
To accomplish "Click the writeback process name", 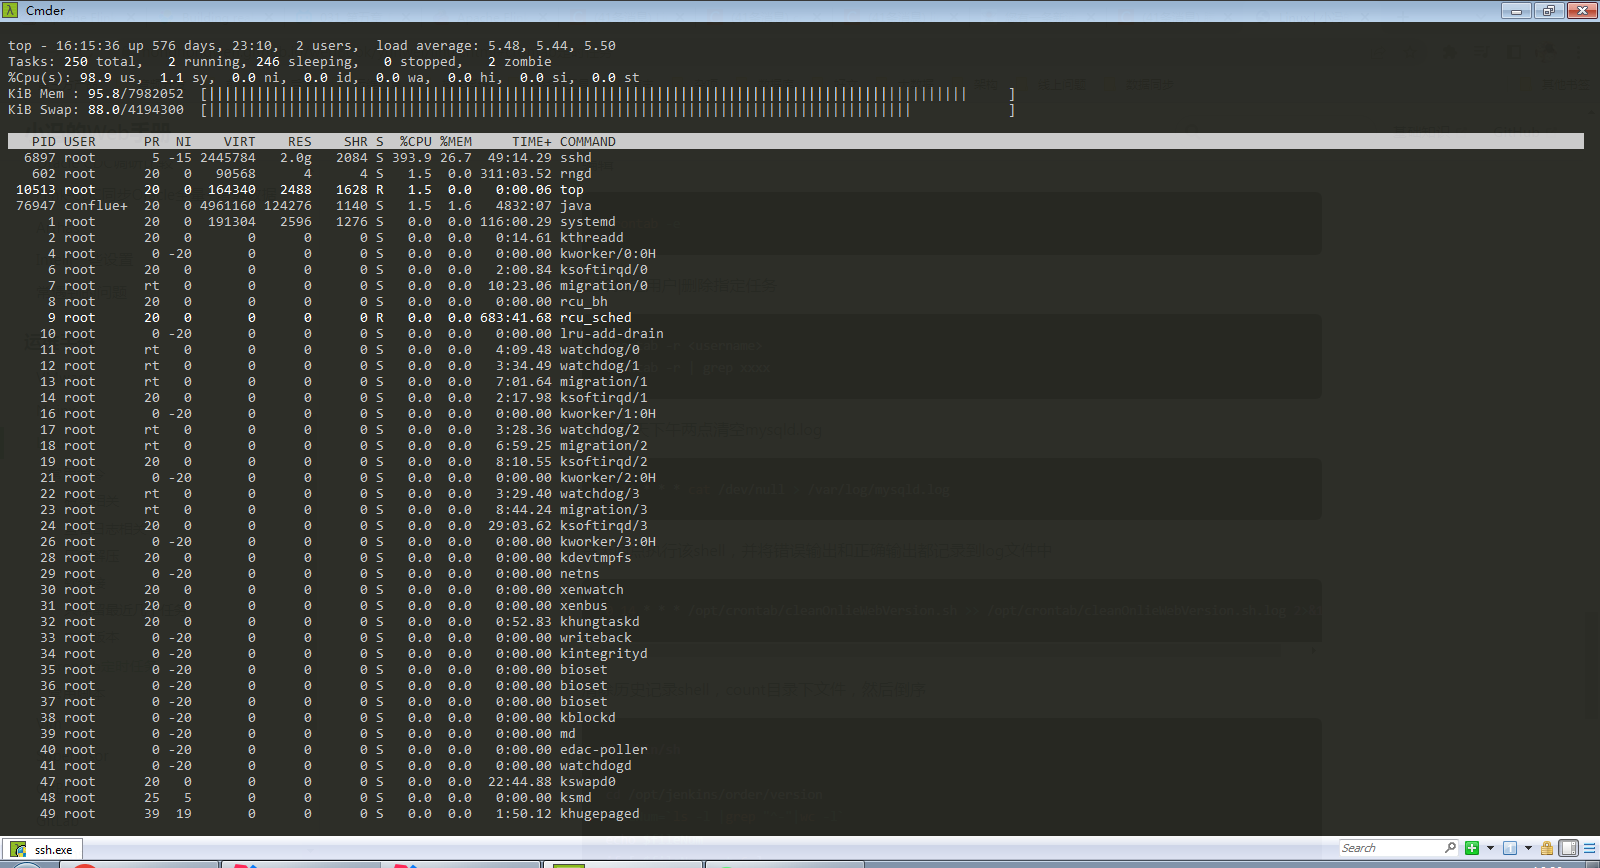I will (x=596, y=638).
